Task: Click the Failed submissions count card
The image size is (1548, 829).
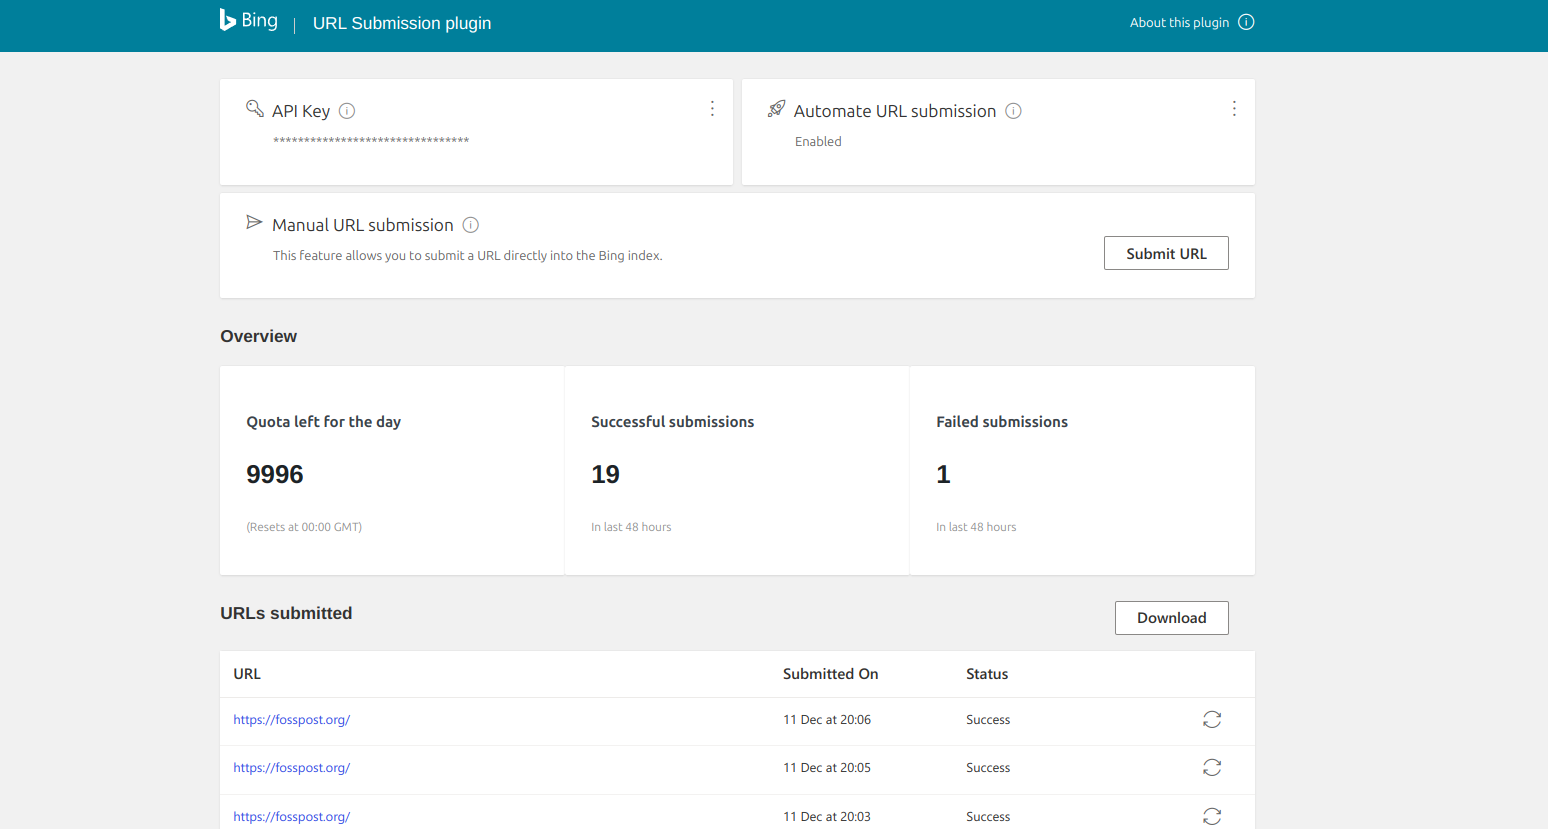Action: [x=1082, y=471]
